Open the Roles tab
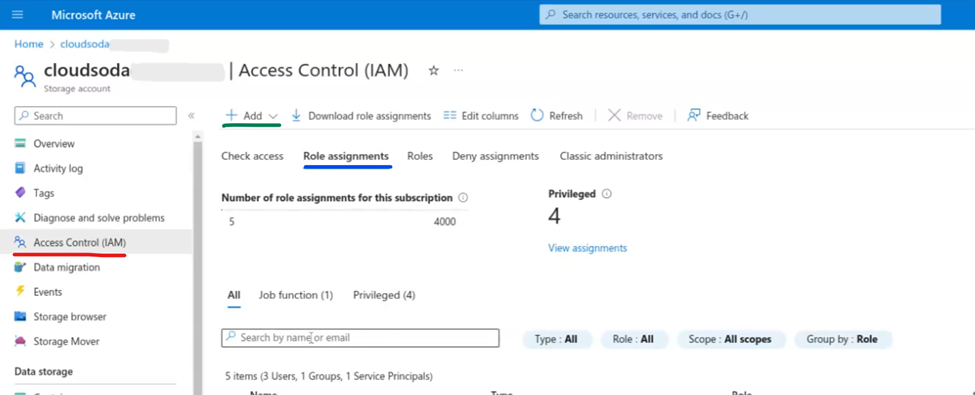The image size is (975, 395). (x=420, y=156)
